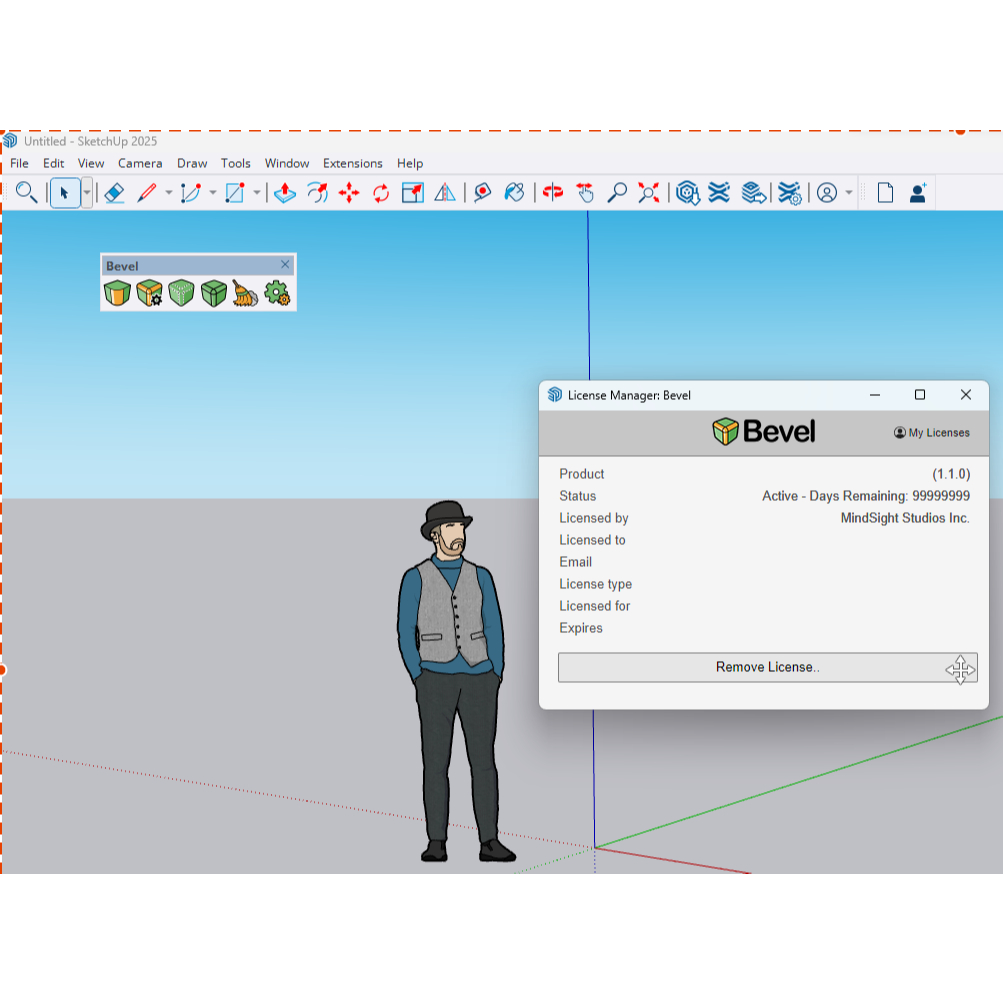Choose the Arc drawing tool
Image resolution: width=1003 pixels, height=1003 pixels.
pyautogui.click(x=191, y=193)
